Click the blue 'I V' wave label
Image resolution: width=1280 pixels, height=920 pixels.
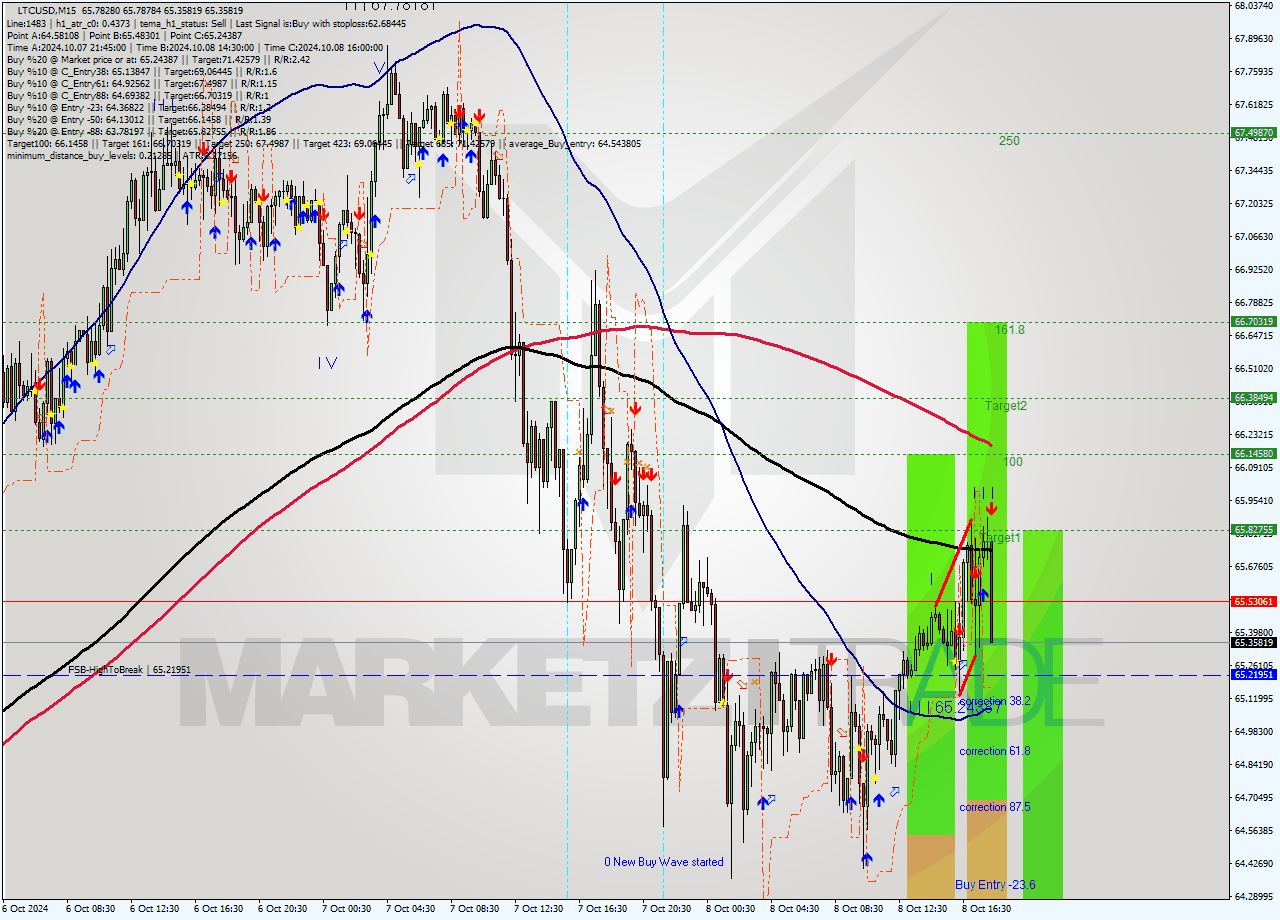[x=327, y=362]
